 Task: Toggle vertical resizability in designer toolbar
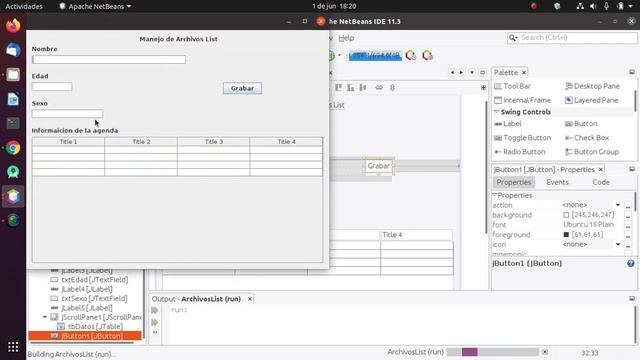pos(392,87)
